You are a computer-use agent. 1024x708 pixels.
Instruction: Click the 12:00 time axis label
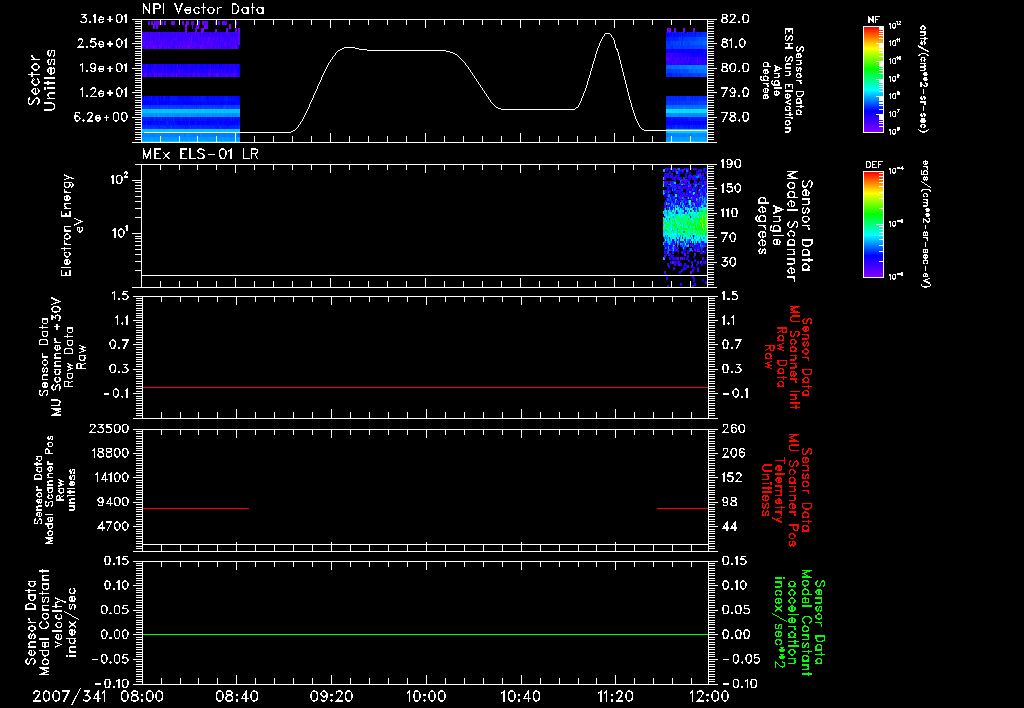(709, 696)
